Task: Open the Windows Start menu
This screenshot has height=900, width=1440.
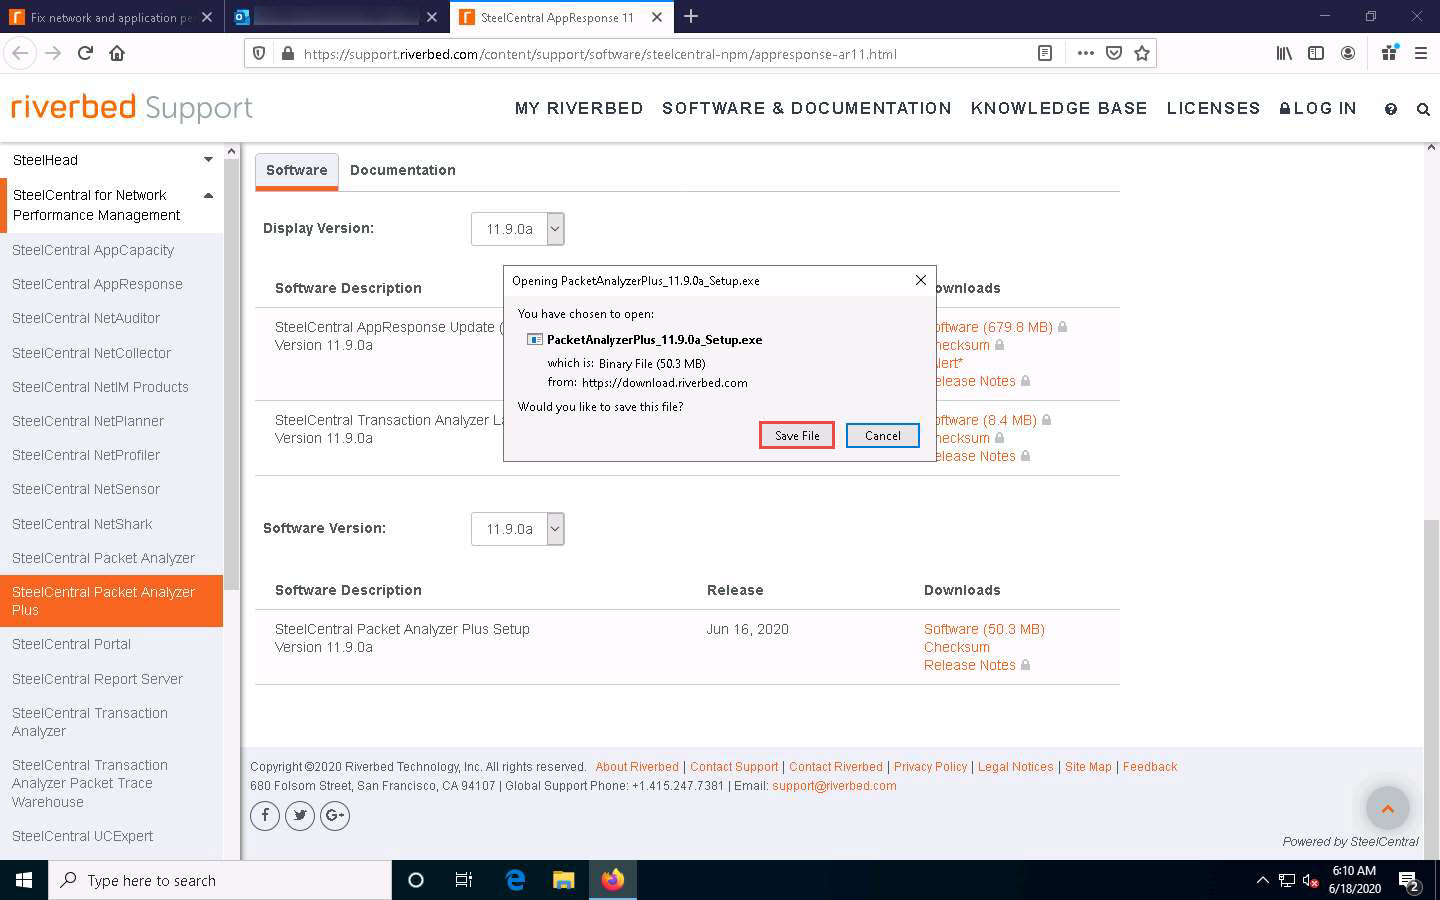Action: coord(24,880)
